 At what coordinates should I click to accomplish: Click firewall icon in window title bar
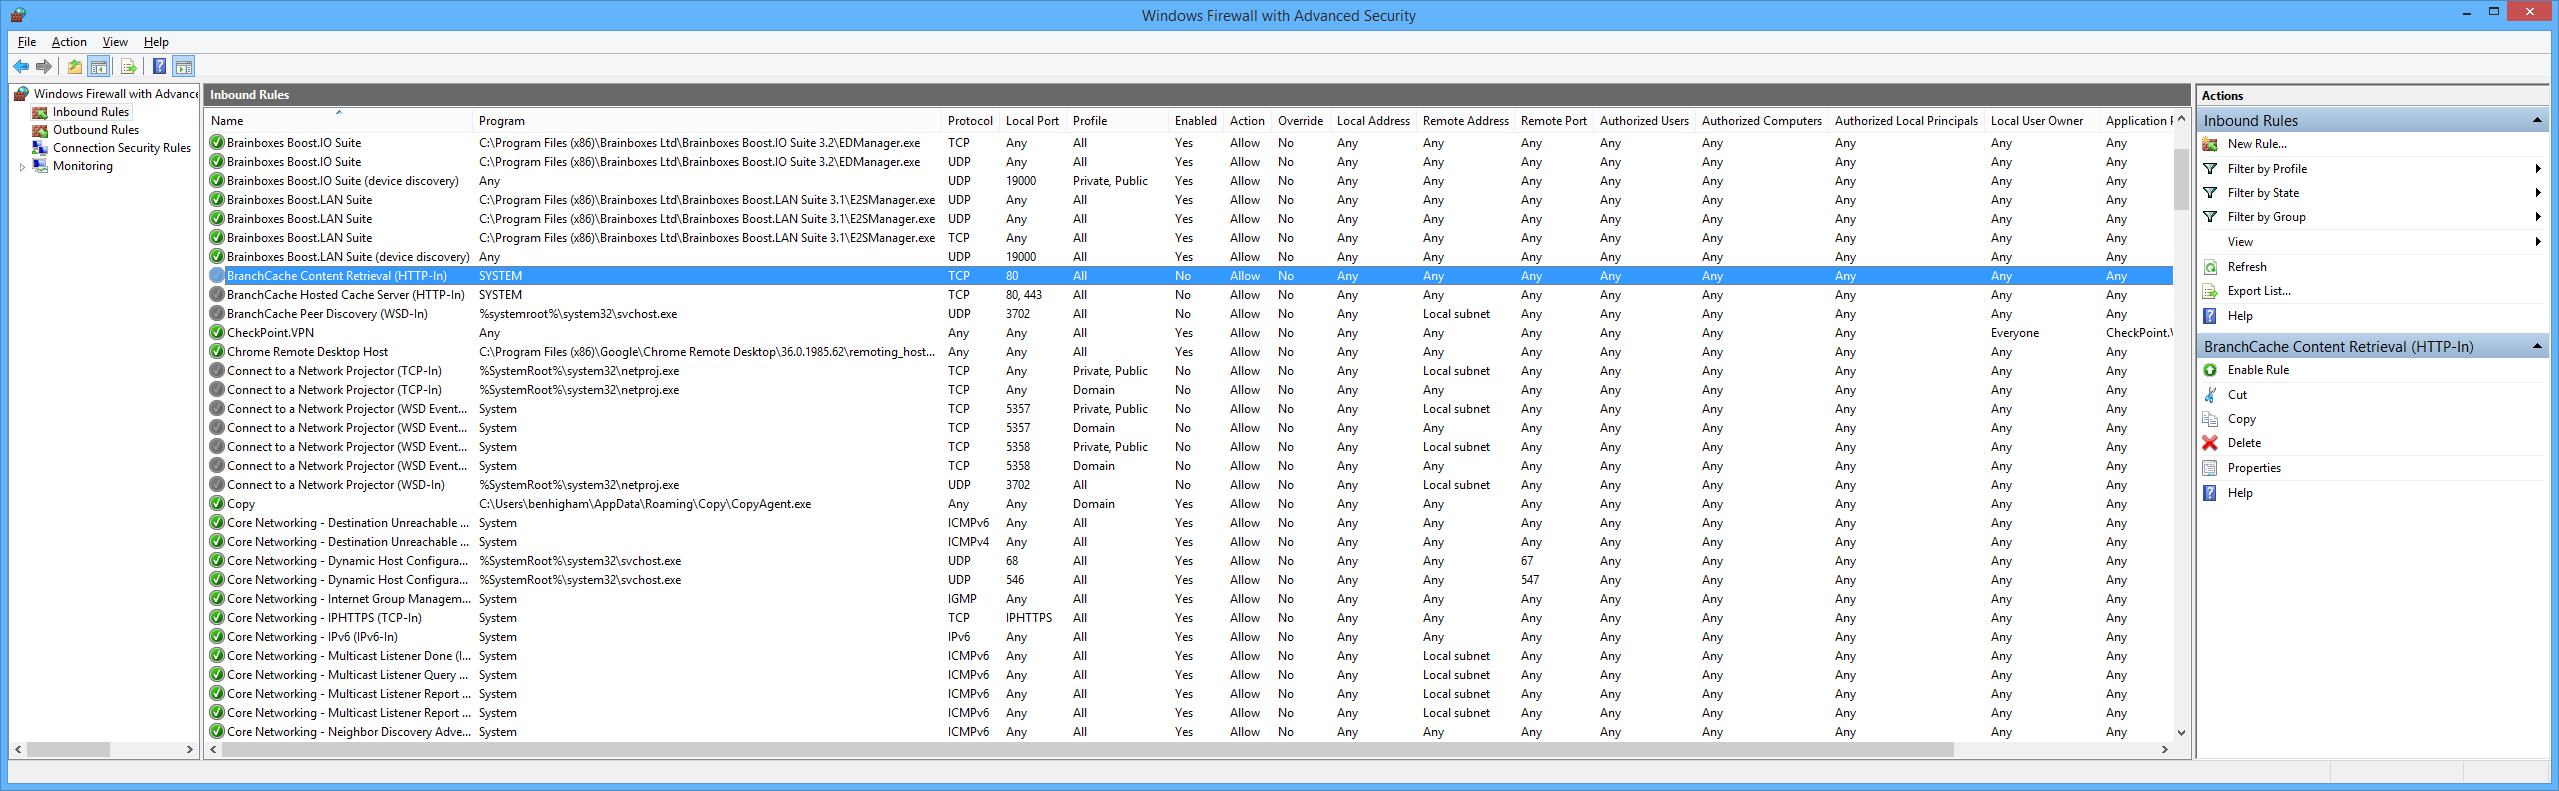18,15
